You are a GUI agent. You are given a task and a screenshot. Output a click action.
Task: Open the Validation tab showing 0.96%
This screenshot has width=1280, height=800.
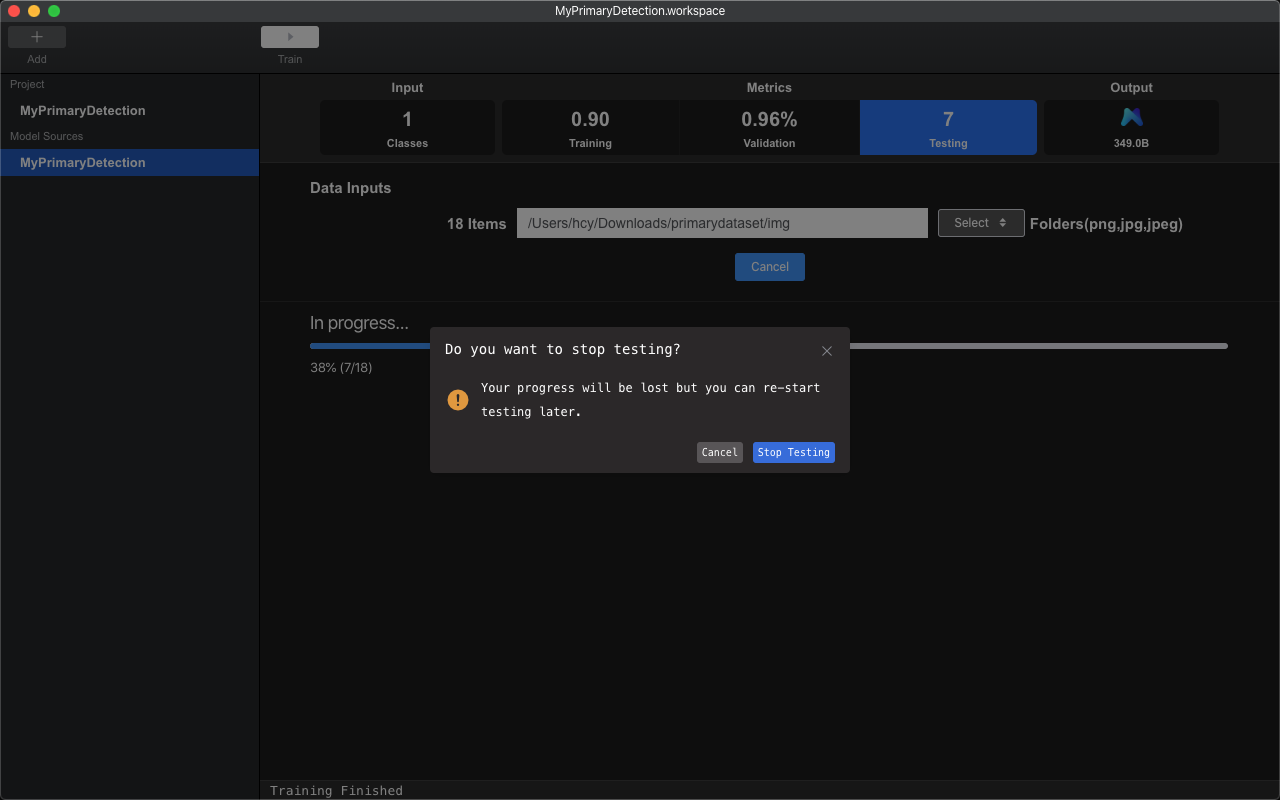pyautogui.click(x=769, y=127)
